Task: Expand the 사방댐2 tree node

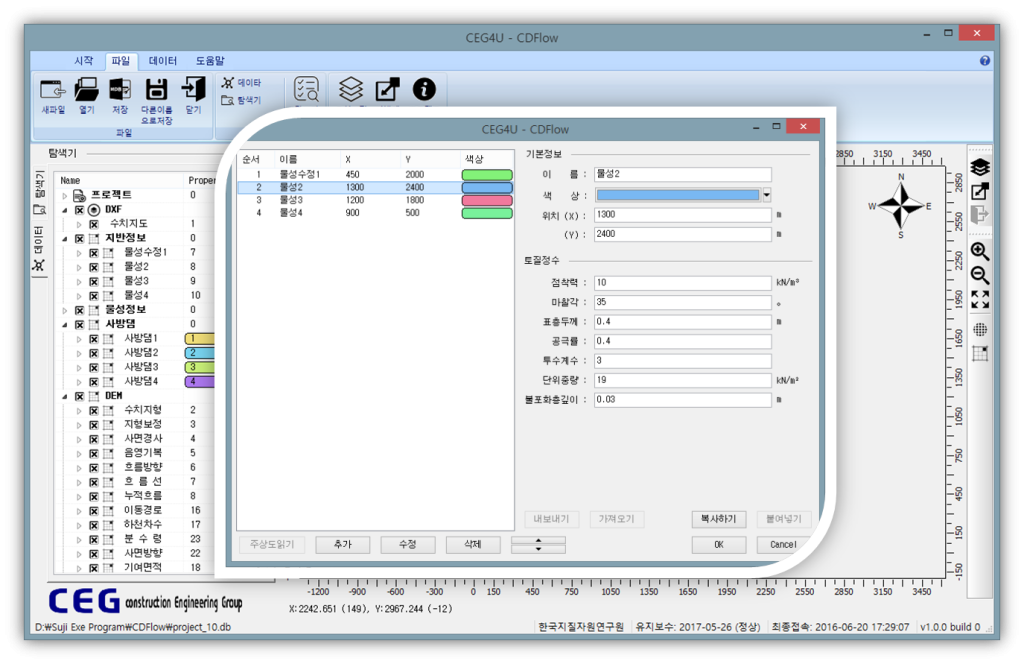Action: click(79, 353)
